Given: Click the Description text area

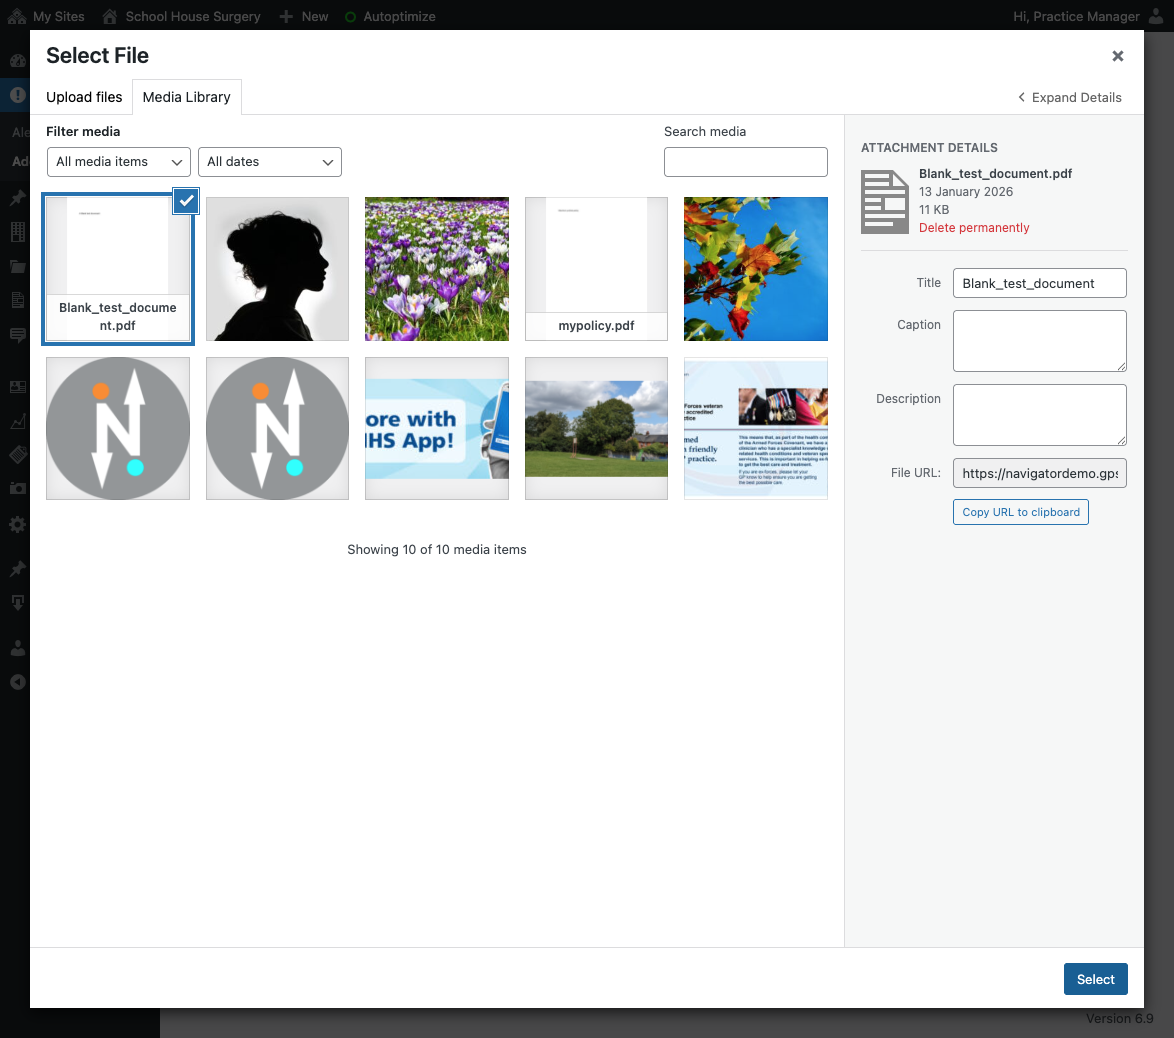Looking at the screenshot, I should [1039, 415].
